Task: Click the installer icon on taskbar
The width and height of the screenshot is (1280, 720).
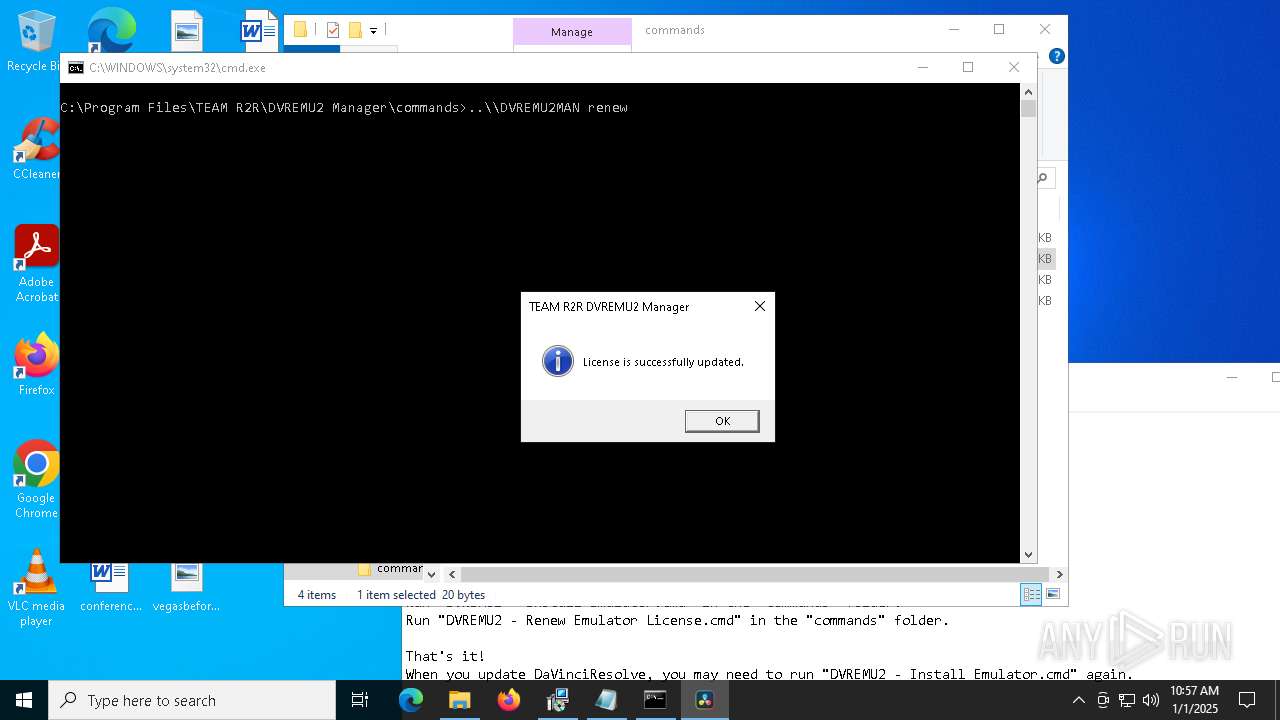Action: (557, 700)
